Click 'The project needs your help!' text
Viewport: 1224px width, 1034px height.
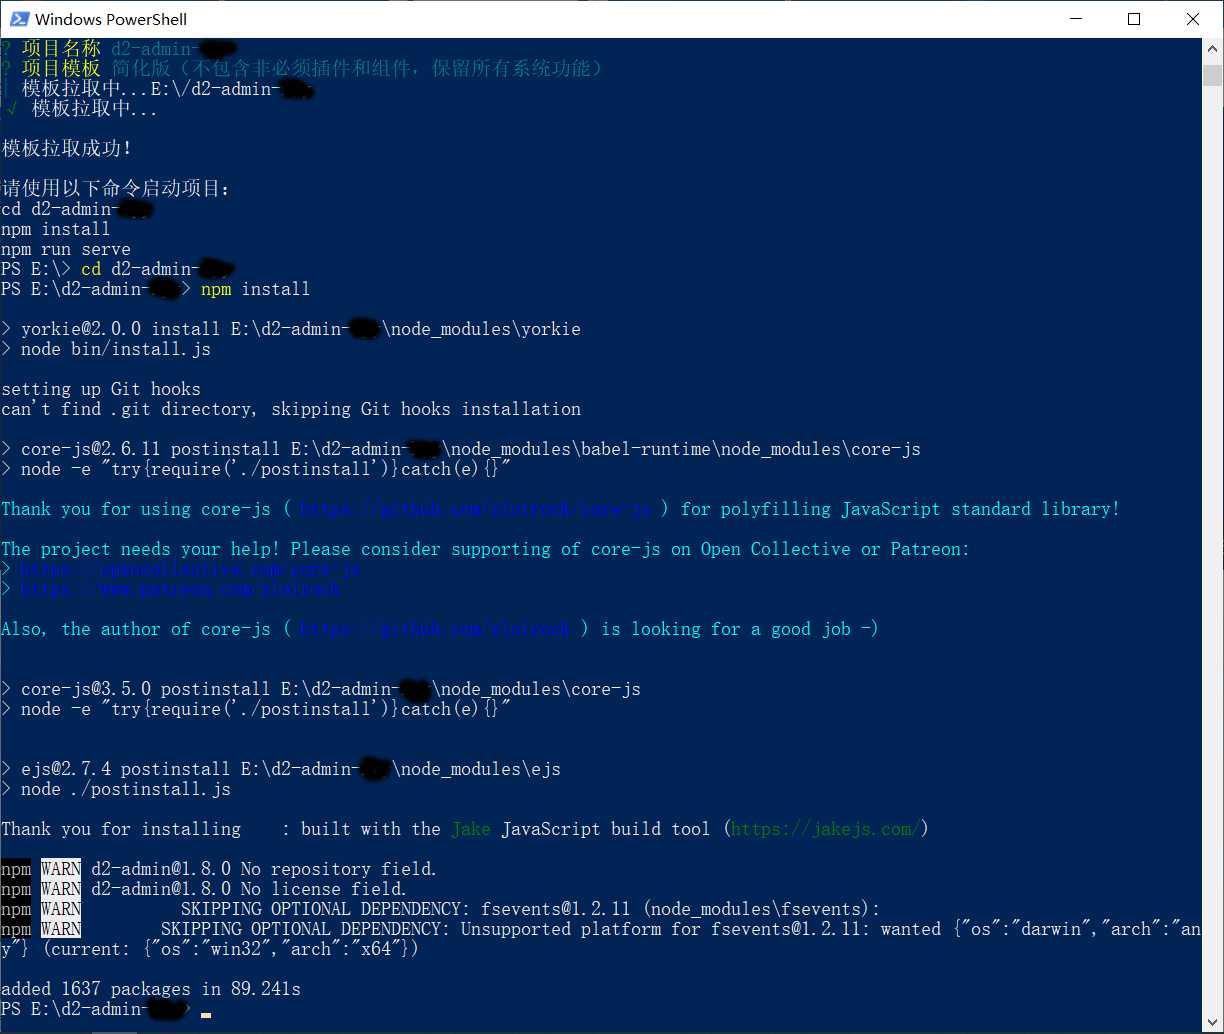[x=141, y=549]
